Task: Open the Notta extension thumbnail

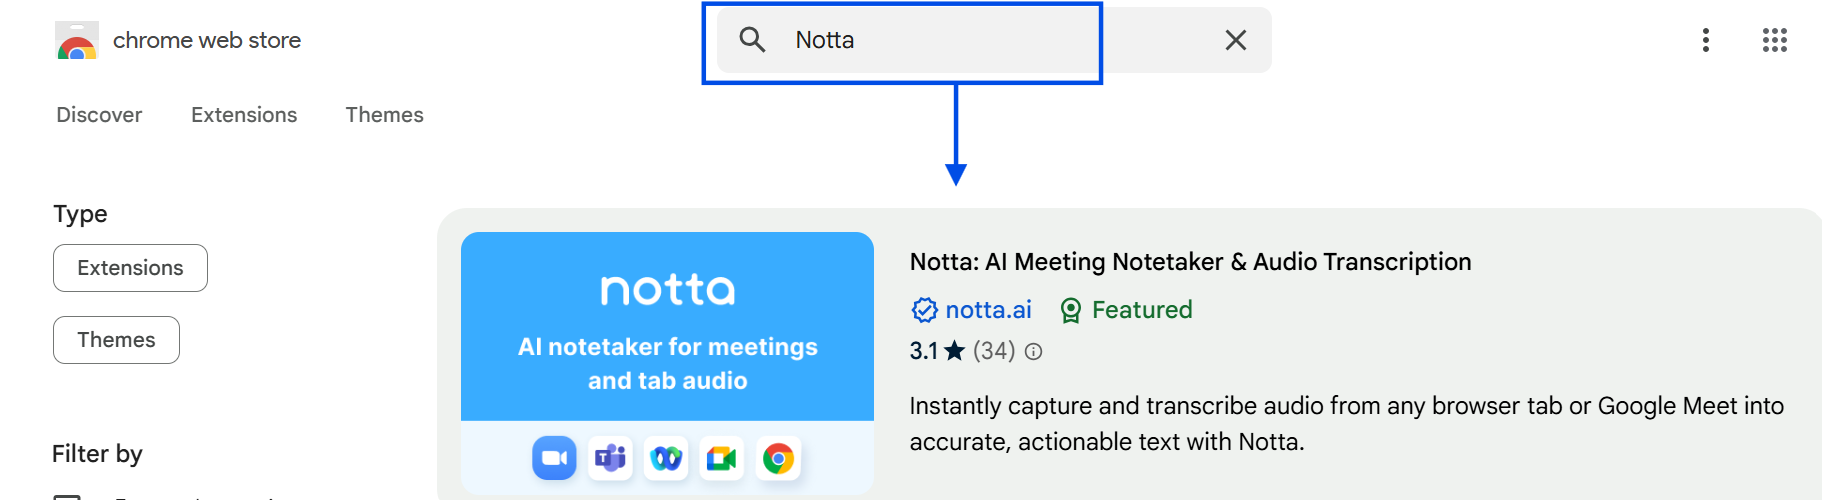Action: (667, 363)
